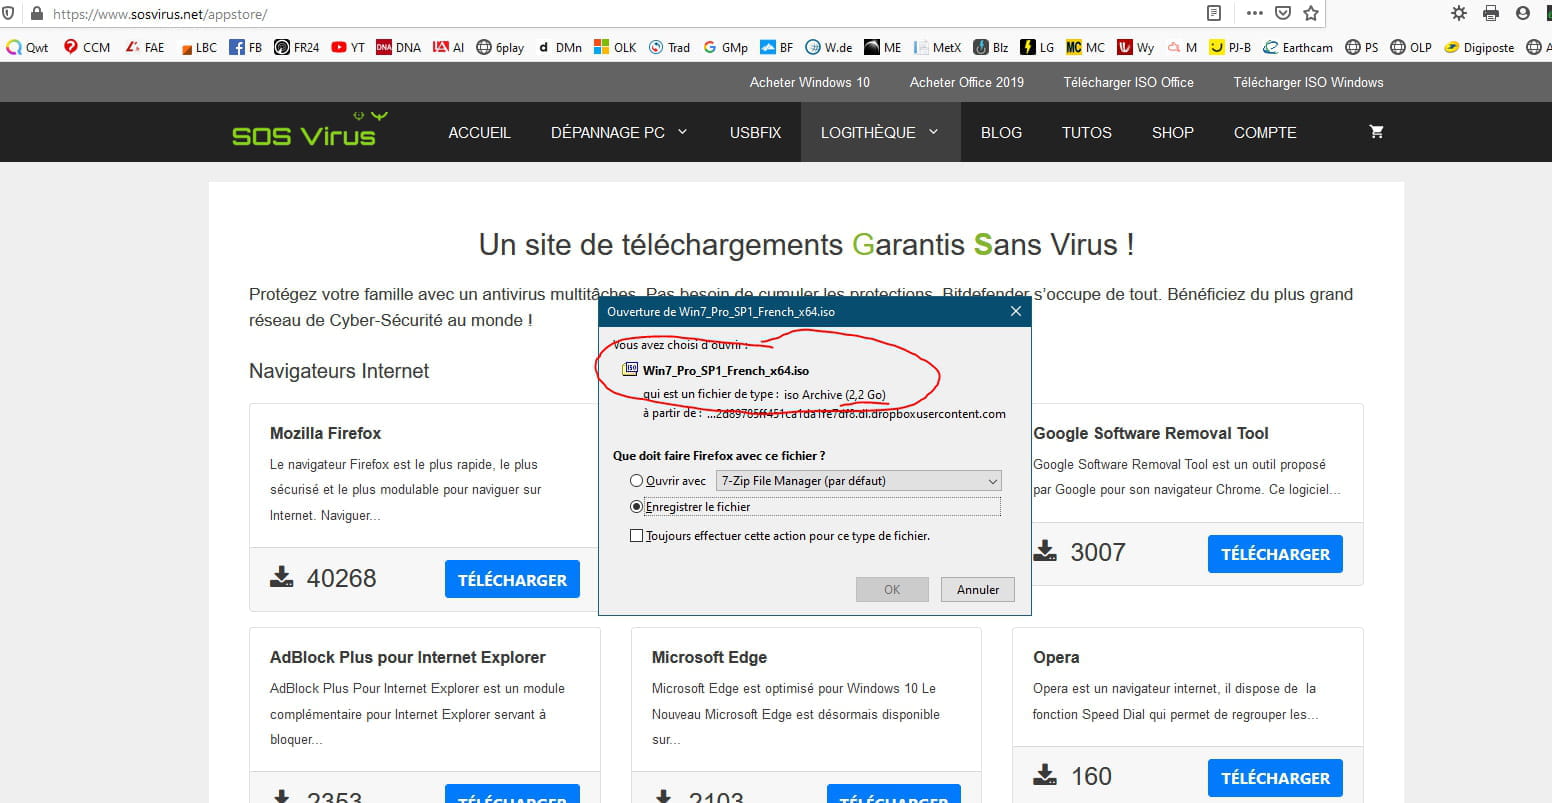The width and height of the screenshot is (1552, 803).
Task: Click the tracking protection shield icon
Action: coord(8,14)
